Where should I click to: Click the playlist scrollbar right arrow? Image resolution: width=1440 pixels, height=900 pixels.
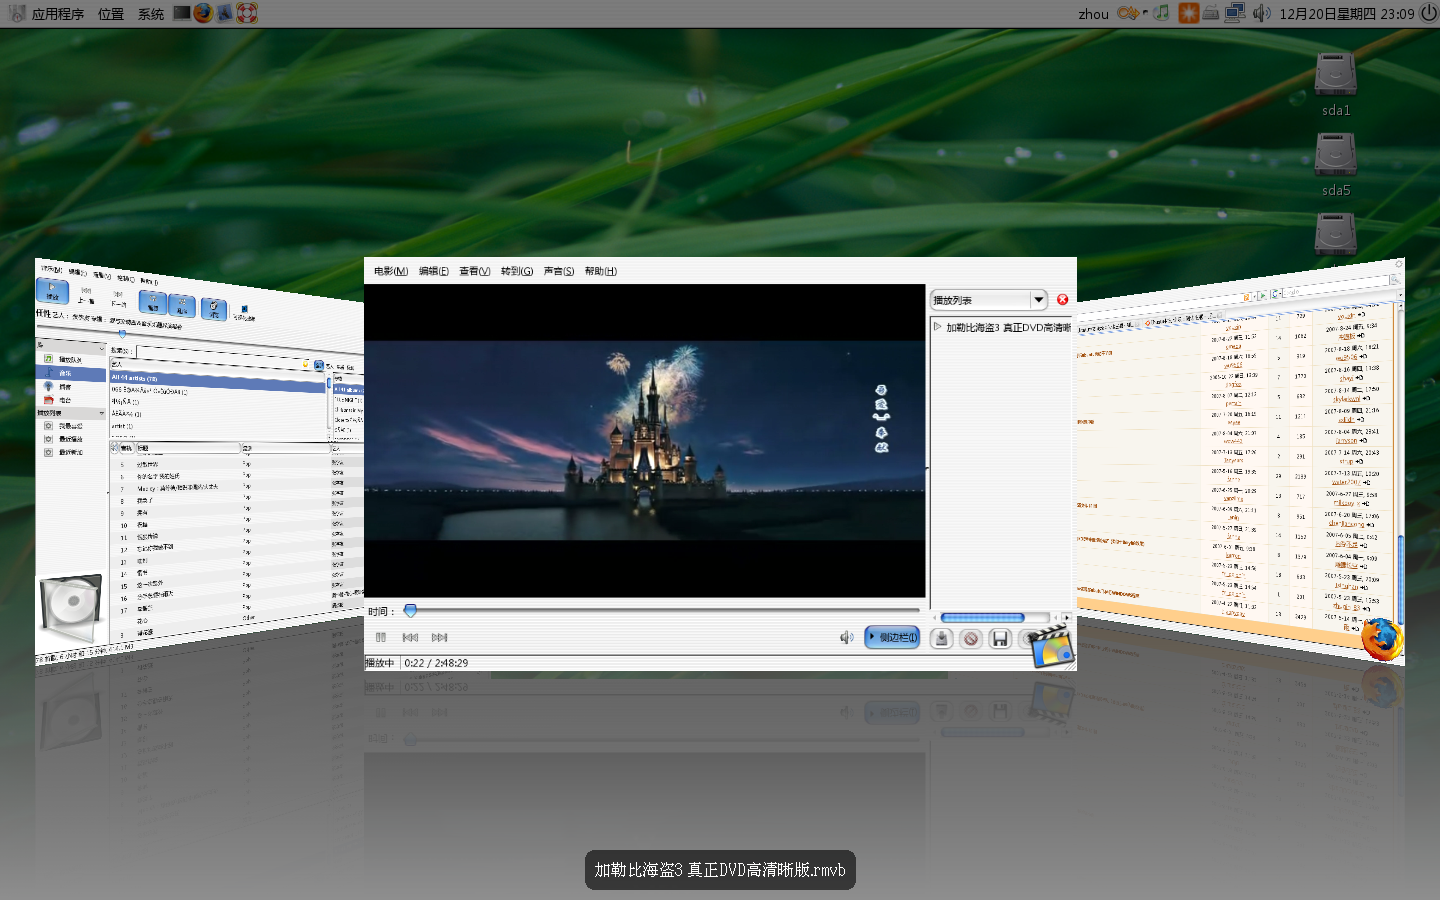(x=1066, y=617)
